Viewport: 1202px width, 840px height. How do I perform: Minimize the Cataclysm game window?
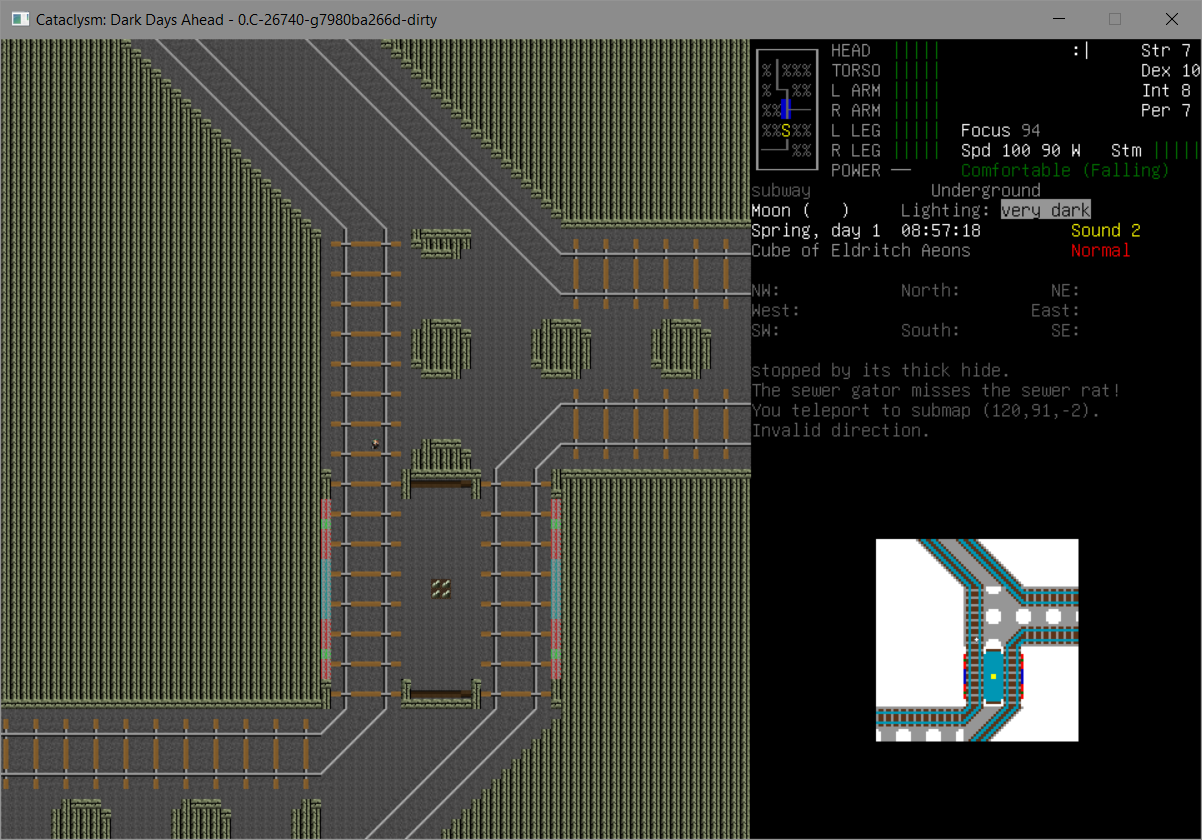click(1061, 19)
